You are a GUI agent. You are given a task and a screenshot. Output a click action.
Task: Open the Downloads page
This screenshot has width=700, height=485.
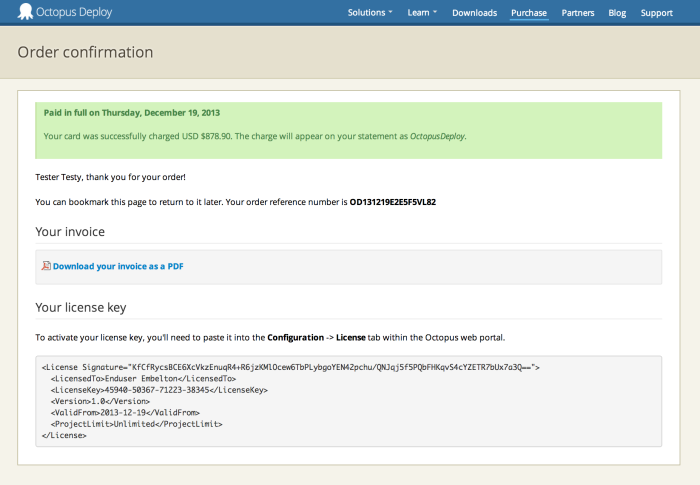[x=475, y=13]
